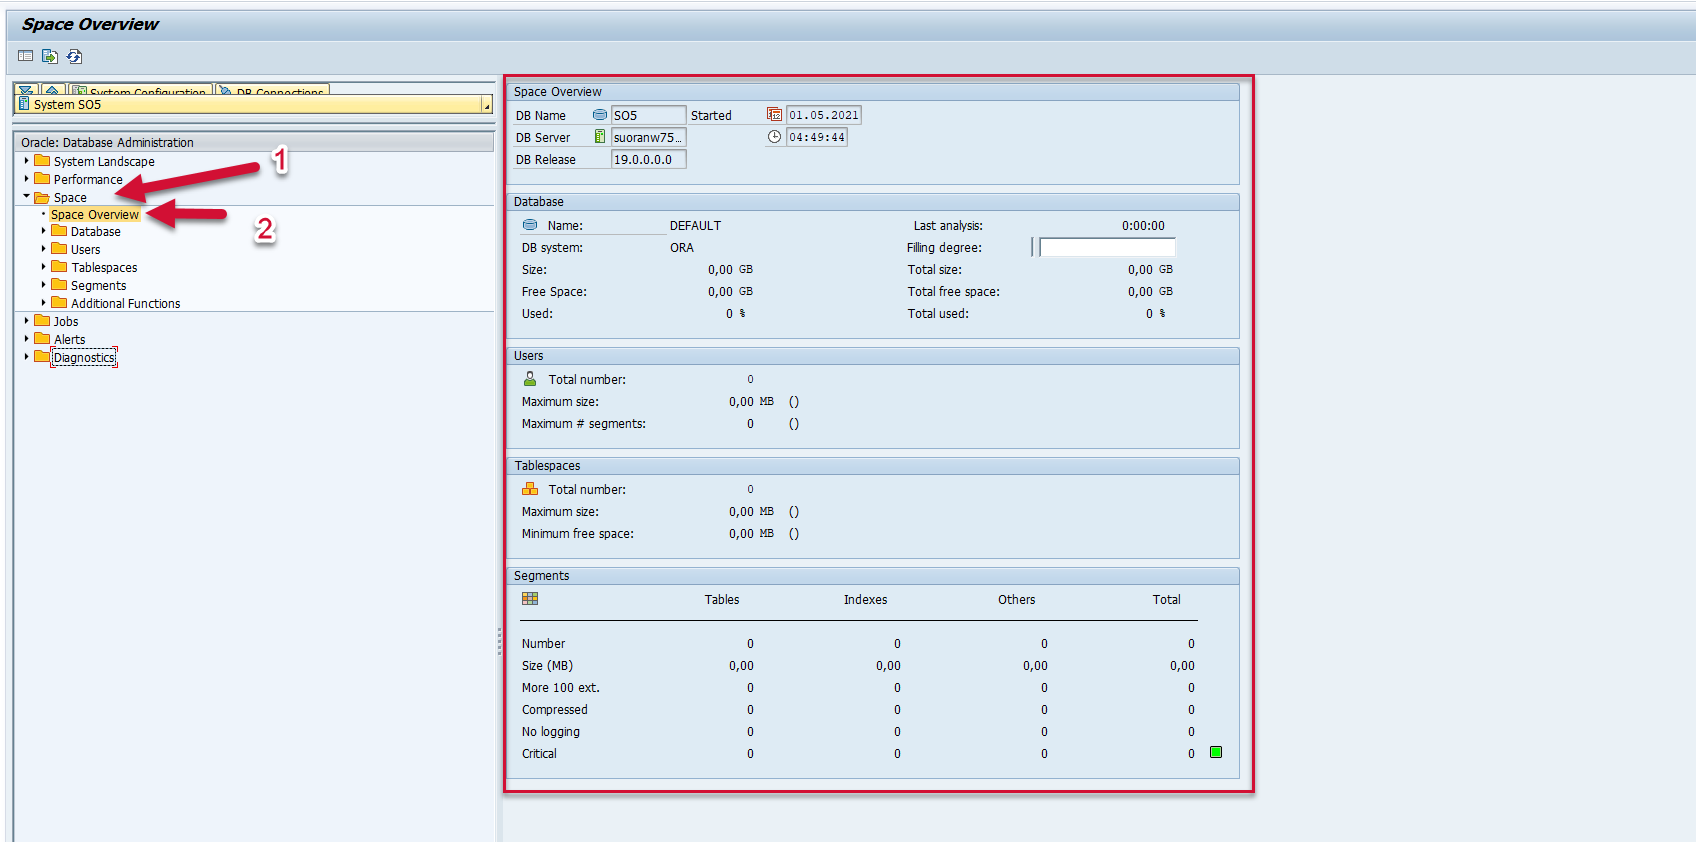The width and height of the screenshot is (1696, 842).
Task: Click the table grid icon in Segments
Action: [x=530, y=599]
